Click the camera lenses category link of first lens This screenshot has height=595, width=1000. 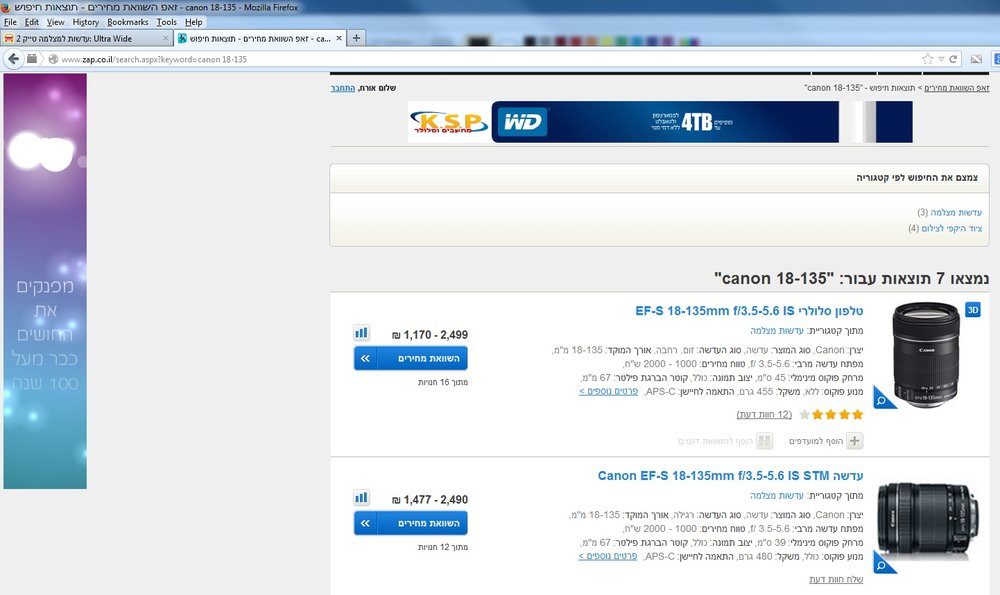777,330
